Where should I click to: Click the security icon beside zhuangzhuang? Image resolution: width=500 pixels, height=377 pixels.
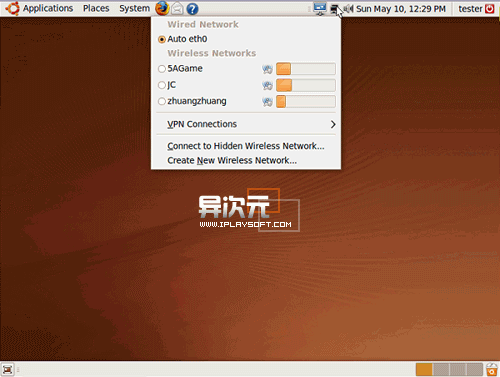[267, 101]
